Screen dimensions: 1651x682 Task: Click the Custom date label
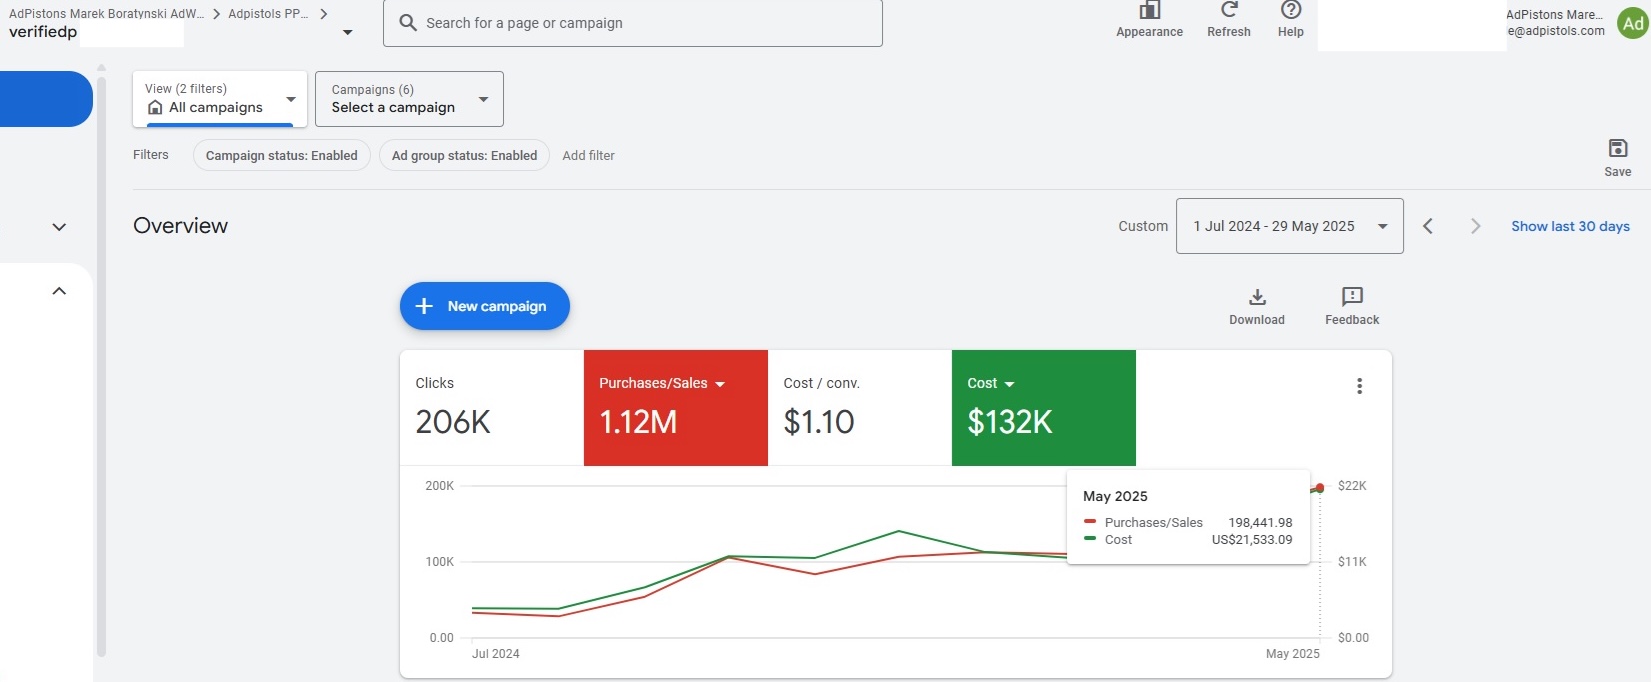click(x=1143, y=226)
